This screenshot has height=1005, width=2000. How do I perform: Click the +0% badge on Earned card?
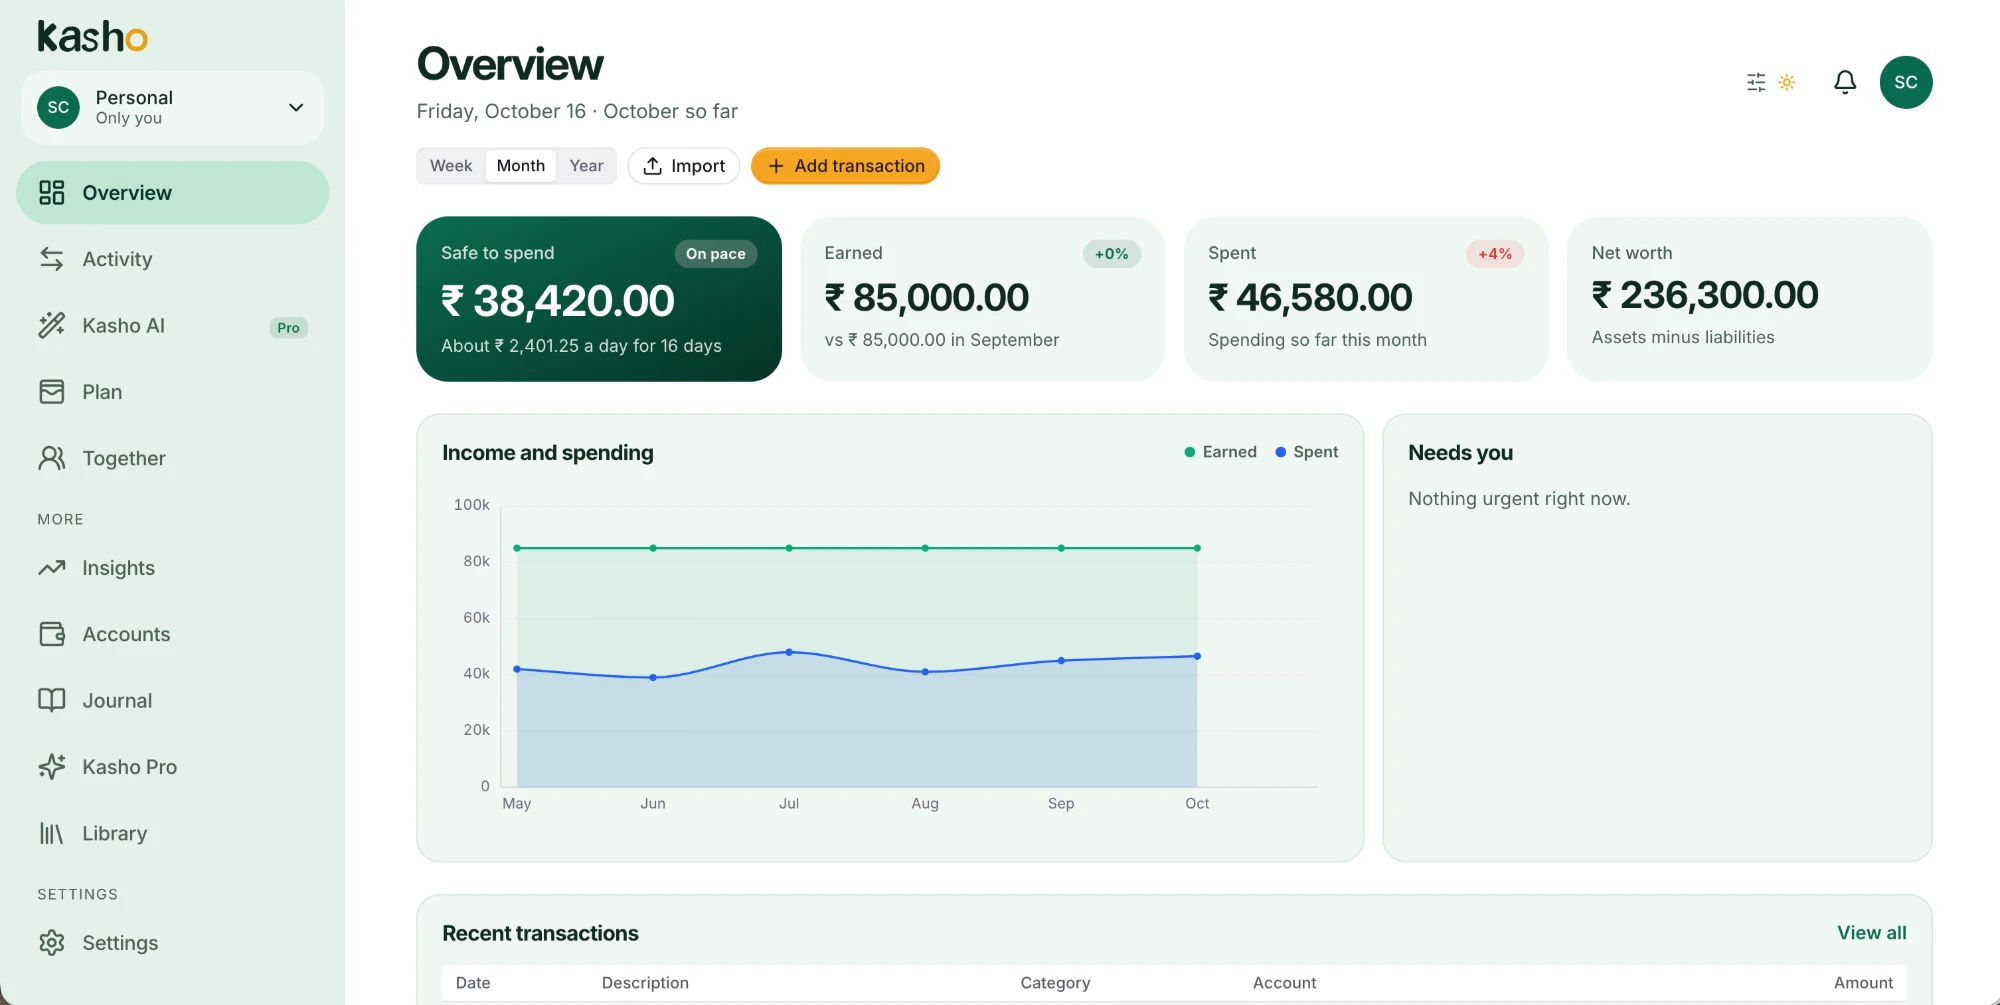point(1111,254)
